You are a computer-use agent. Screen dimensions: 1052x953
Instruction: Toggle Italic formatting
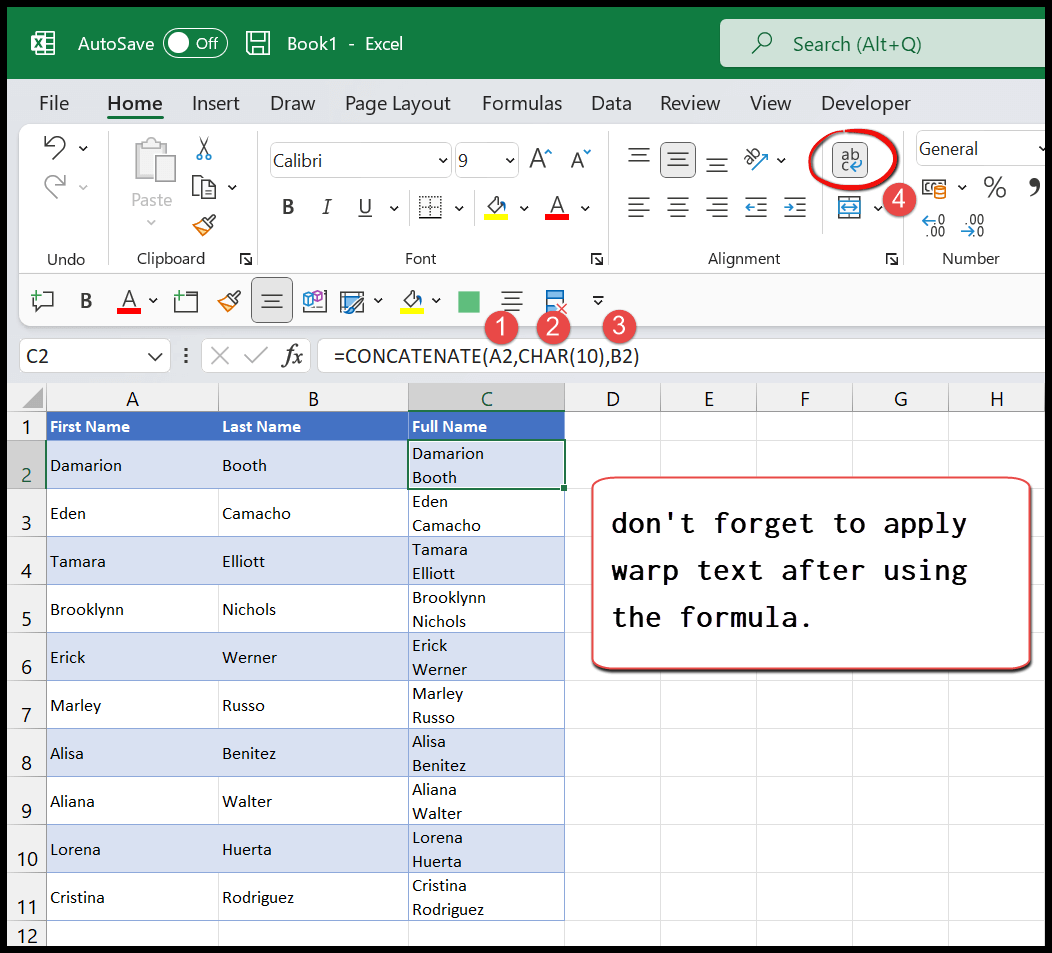click(326, 207)
